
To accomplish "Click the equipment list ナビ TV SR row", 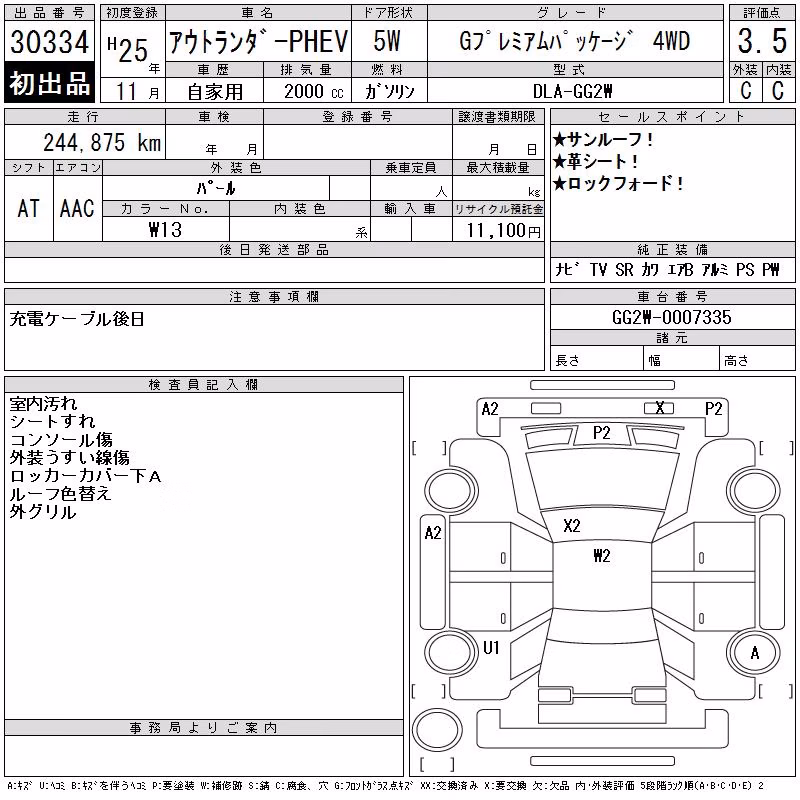I will 667,269.
